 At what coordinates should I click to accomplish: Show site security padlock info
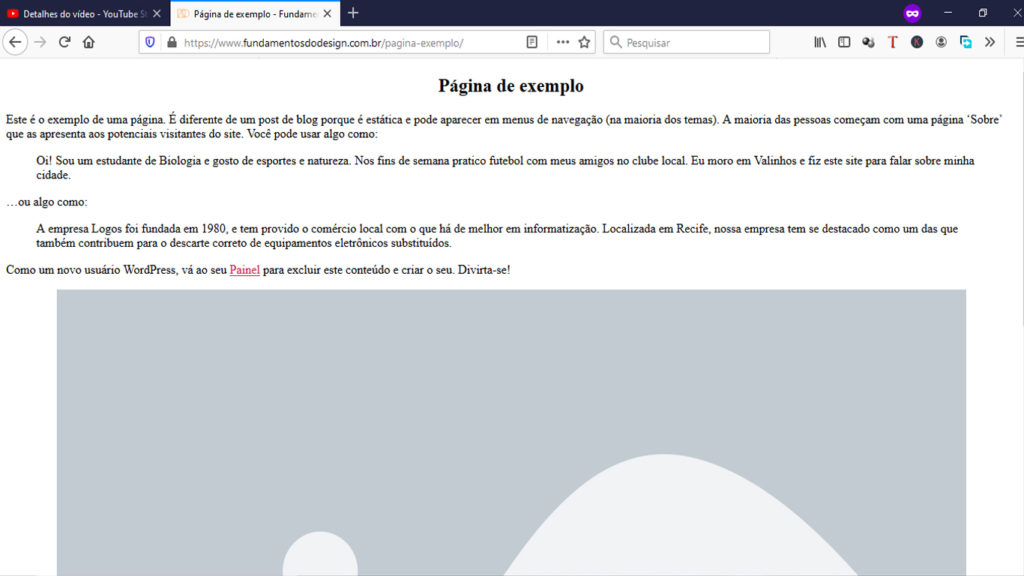(x=172, y=42)
